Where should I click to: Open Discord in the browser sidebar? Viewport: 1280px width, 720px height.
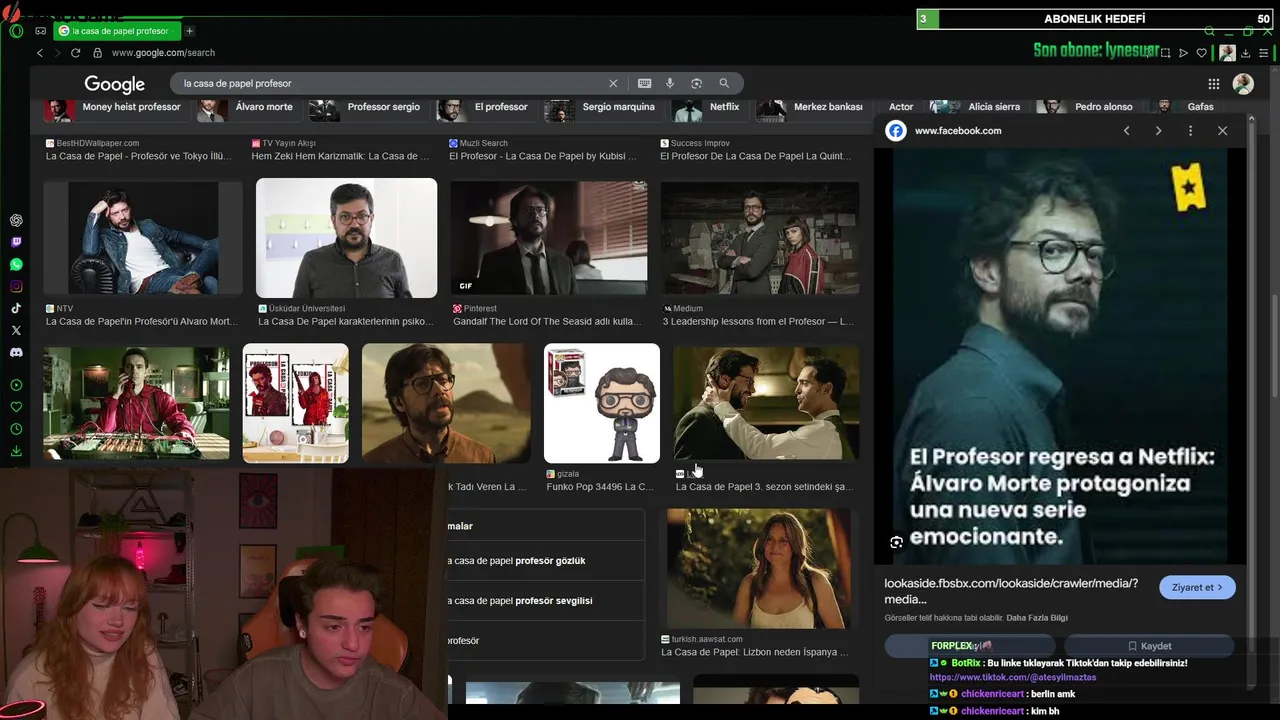click(16, 352)
